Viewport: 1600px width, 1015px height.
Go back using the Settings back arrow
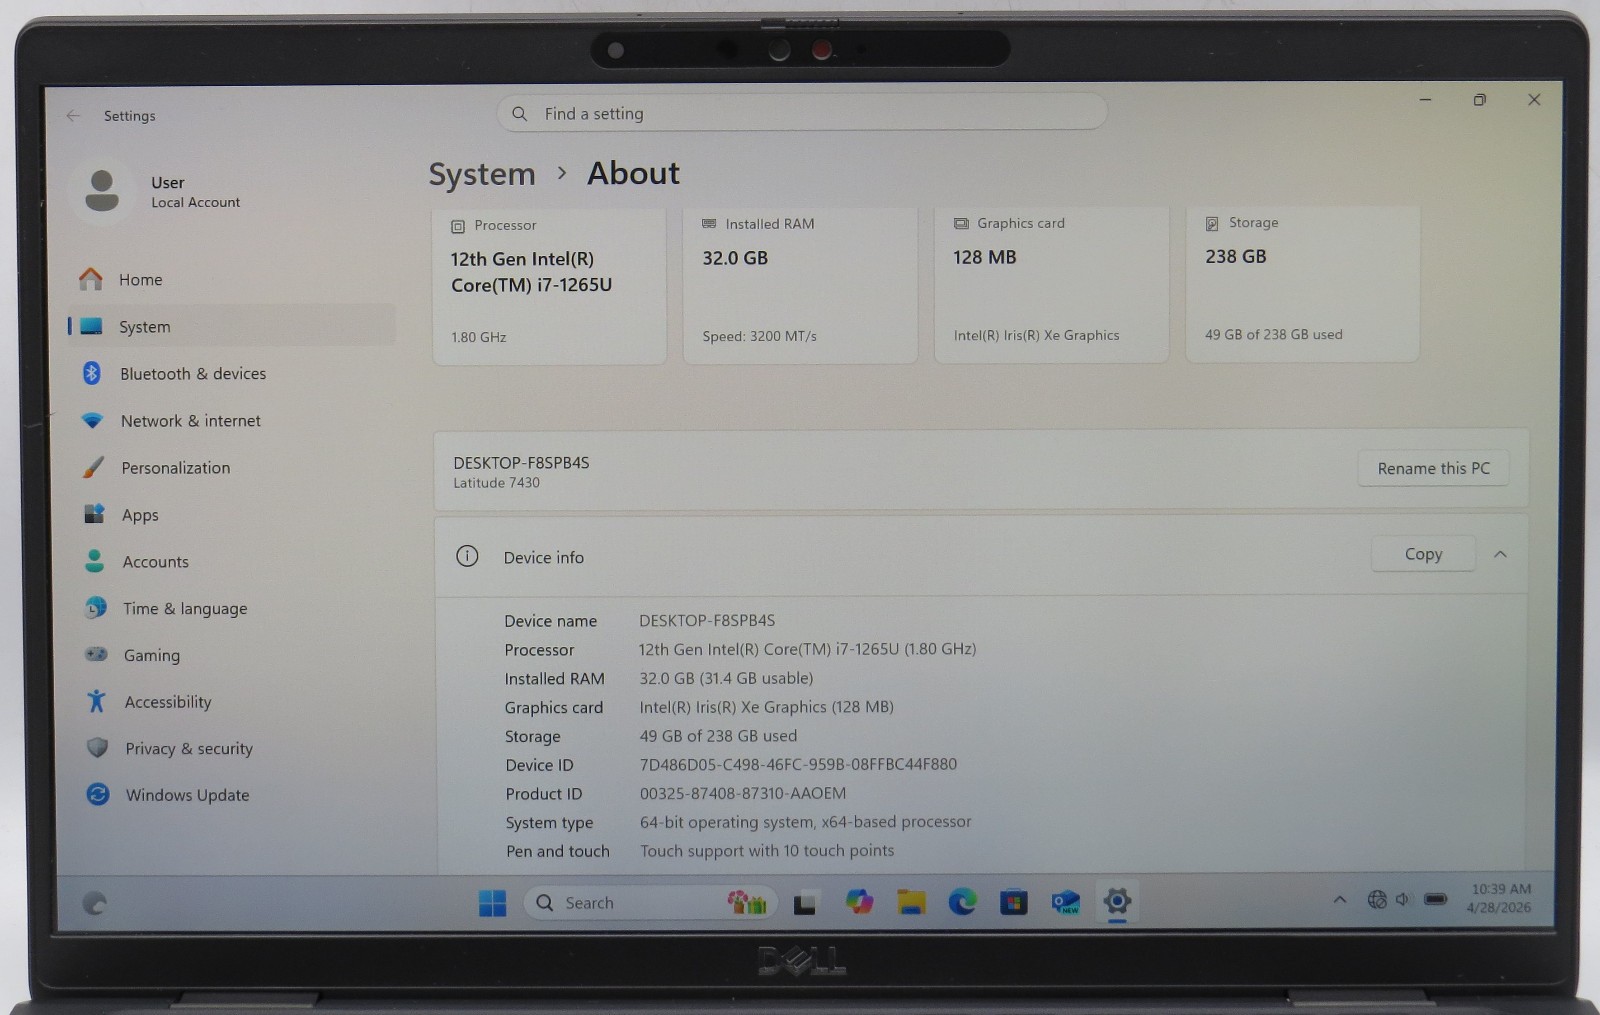(x=73, y=116)
